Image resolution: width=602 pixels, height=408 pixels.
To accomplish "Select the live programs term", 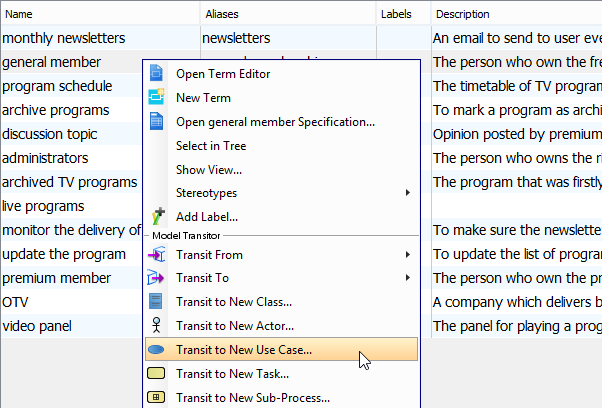I will tap(43, 206).
